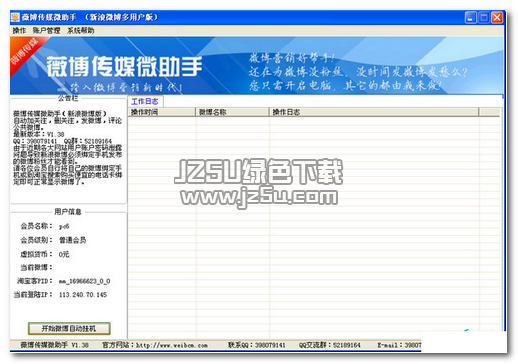This screenshot has height=364, width=518.
Task: Select QQ交流群: 52189164 in status bar
Action: tap(329, 345)
